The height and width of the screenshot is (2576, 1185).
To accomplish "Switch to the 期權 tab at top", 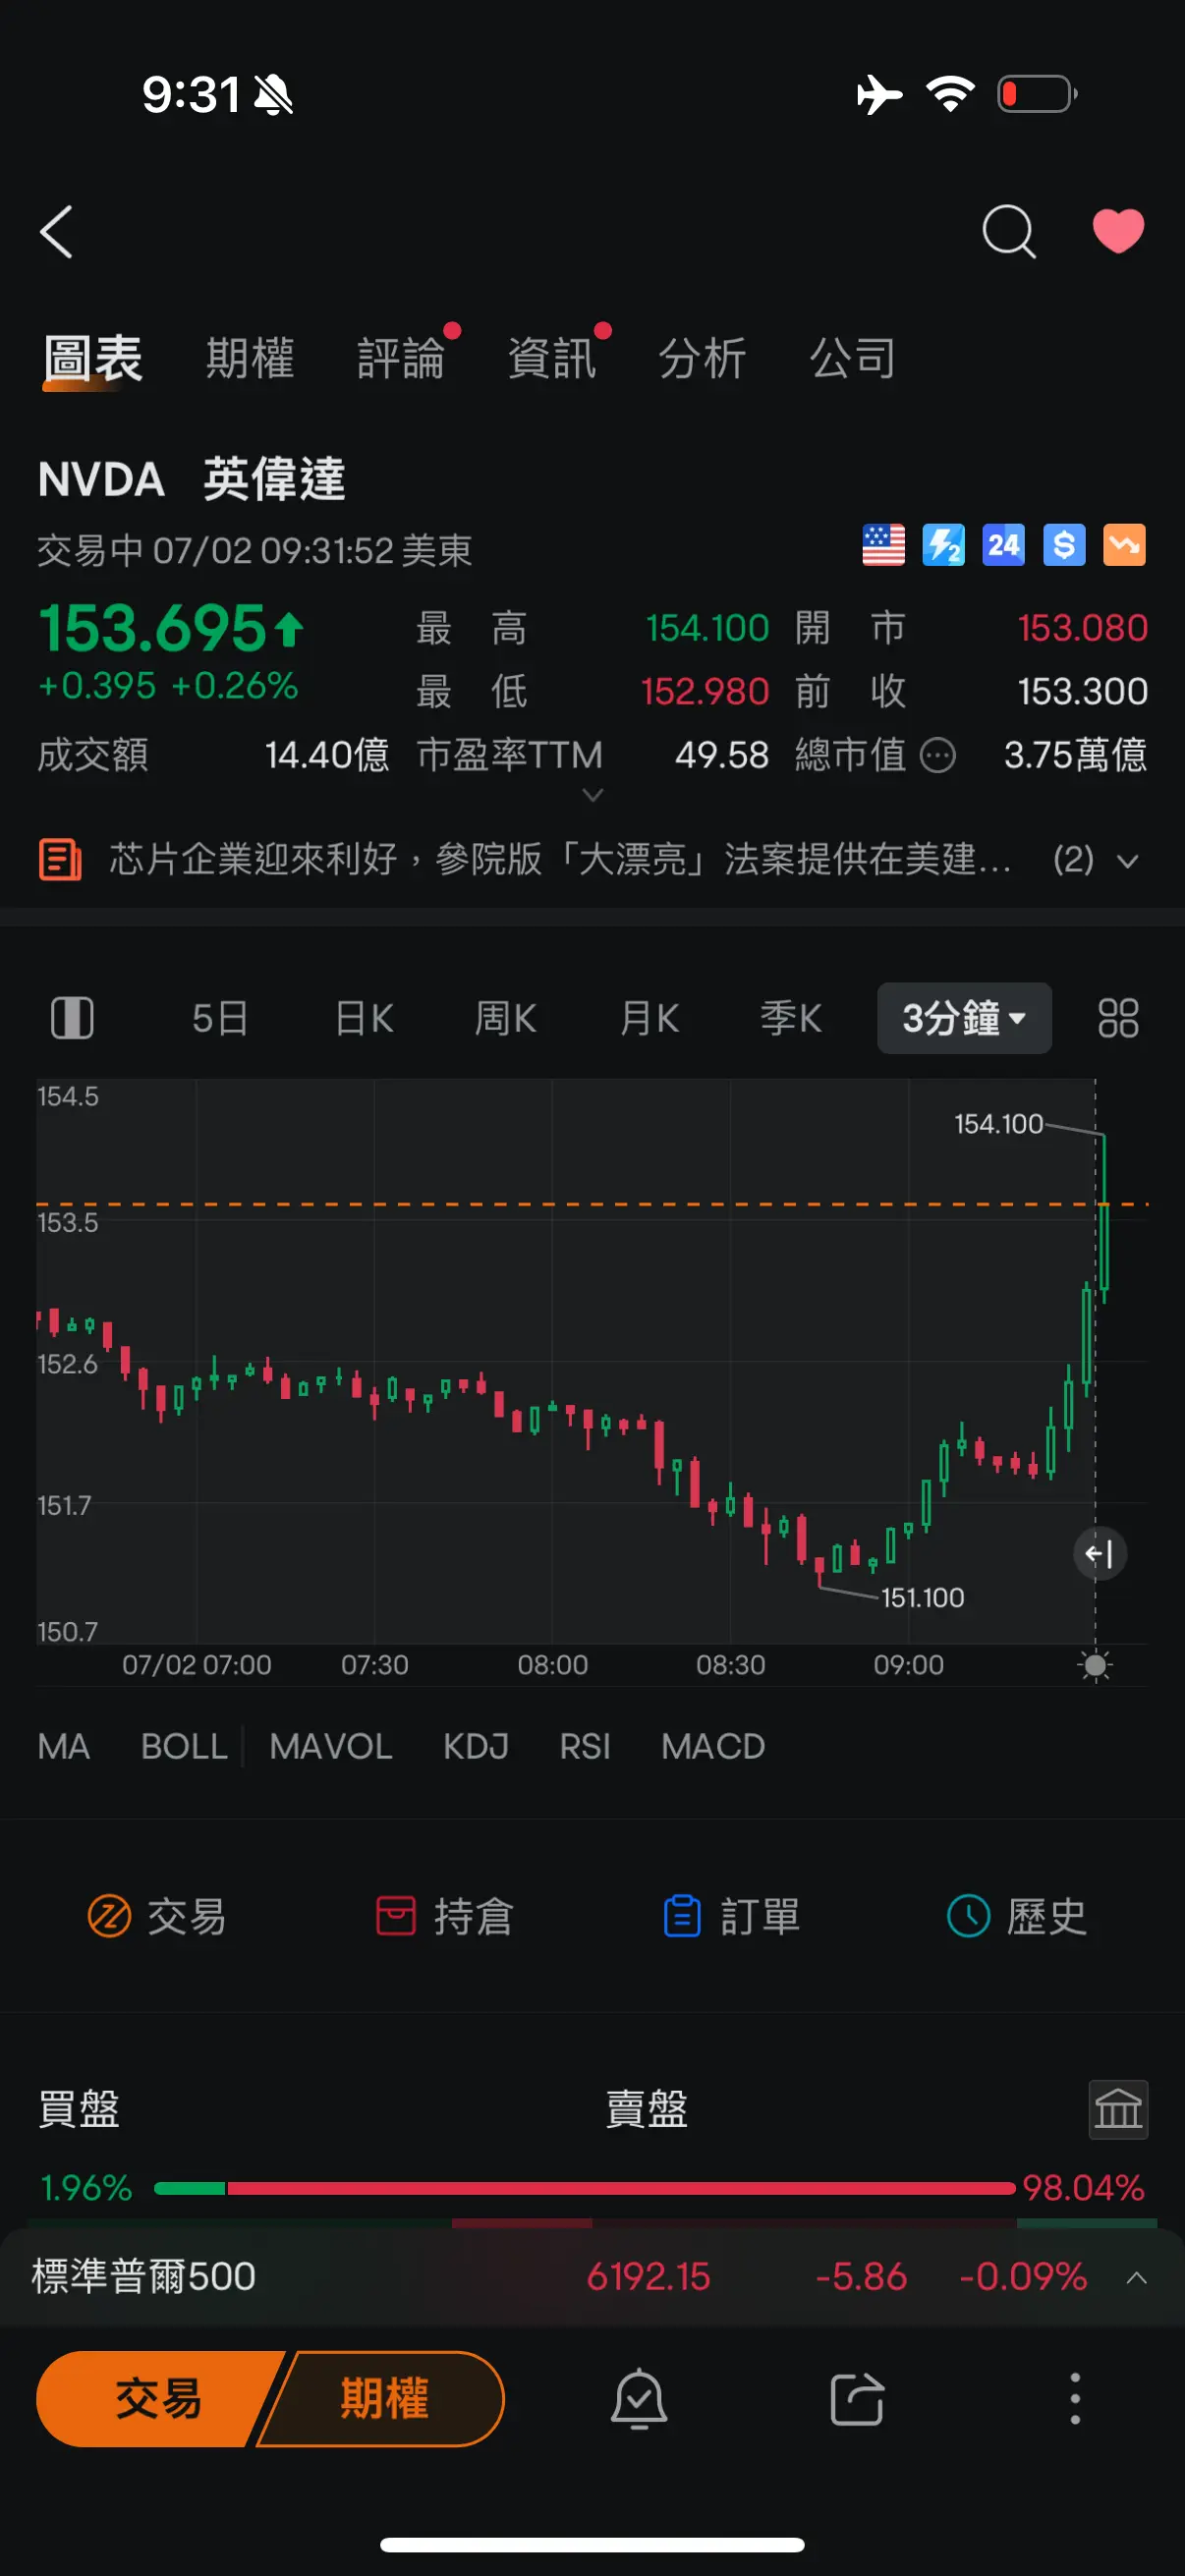I will click(250, 358).
